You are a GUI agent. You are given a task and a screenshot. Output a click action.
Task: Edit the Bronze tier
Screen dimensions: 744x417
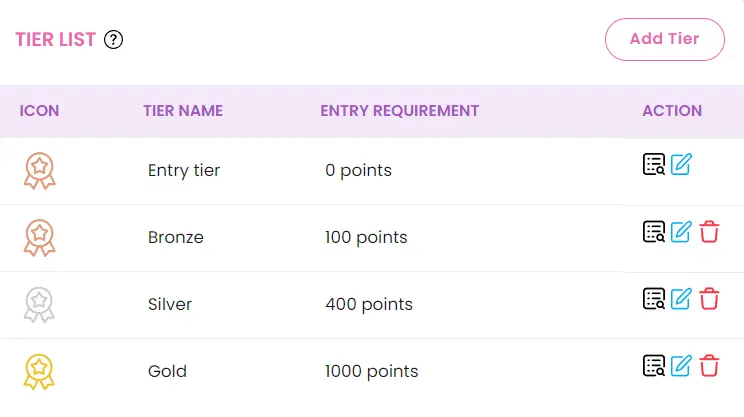point(681,232)
